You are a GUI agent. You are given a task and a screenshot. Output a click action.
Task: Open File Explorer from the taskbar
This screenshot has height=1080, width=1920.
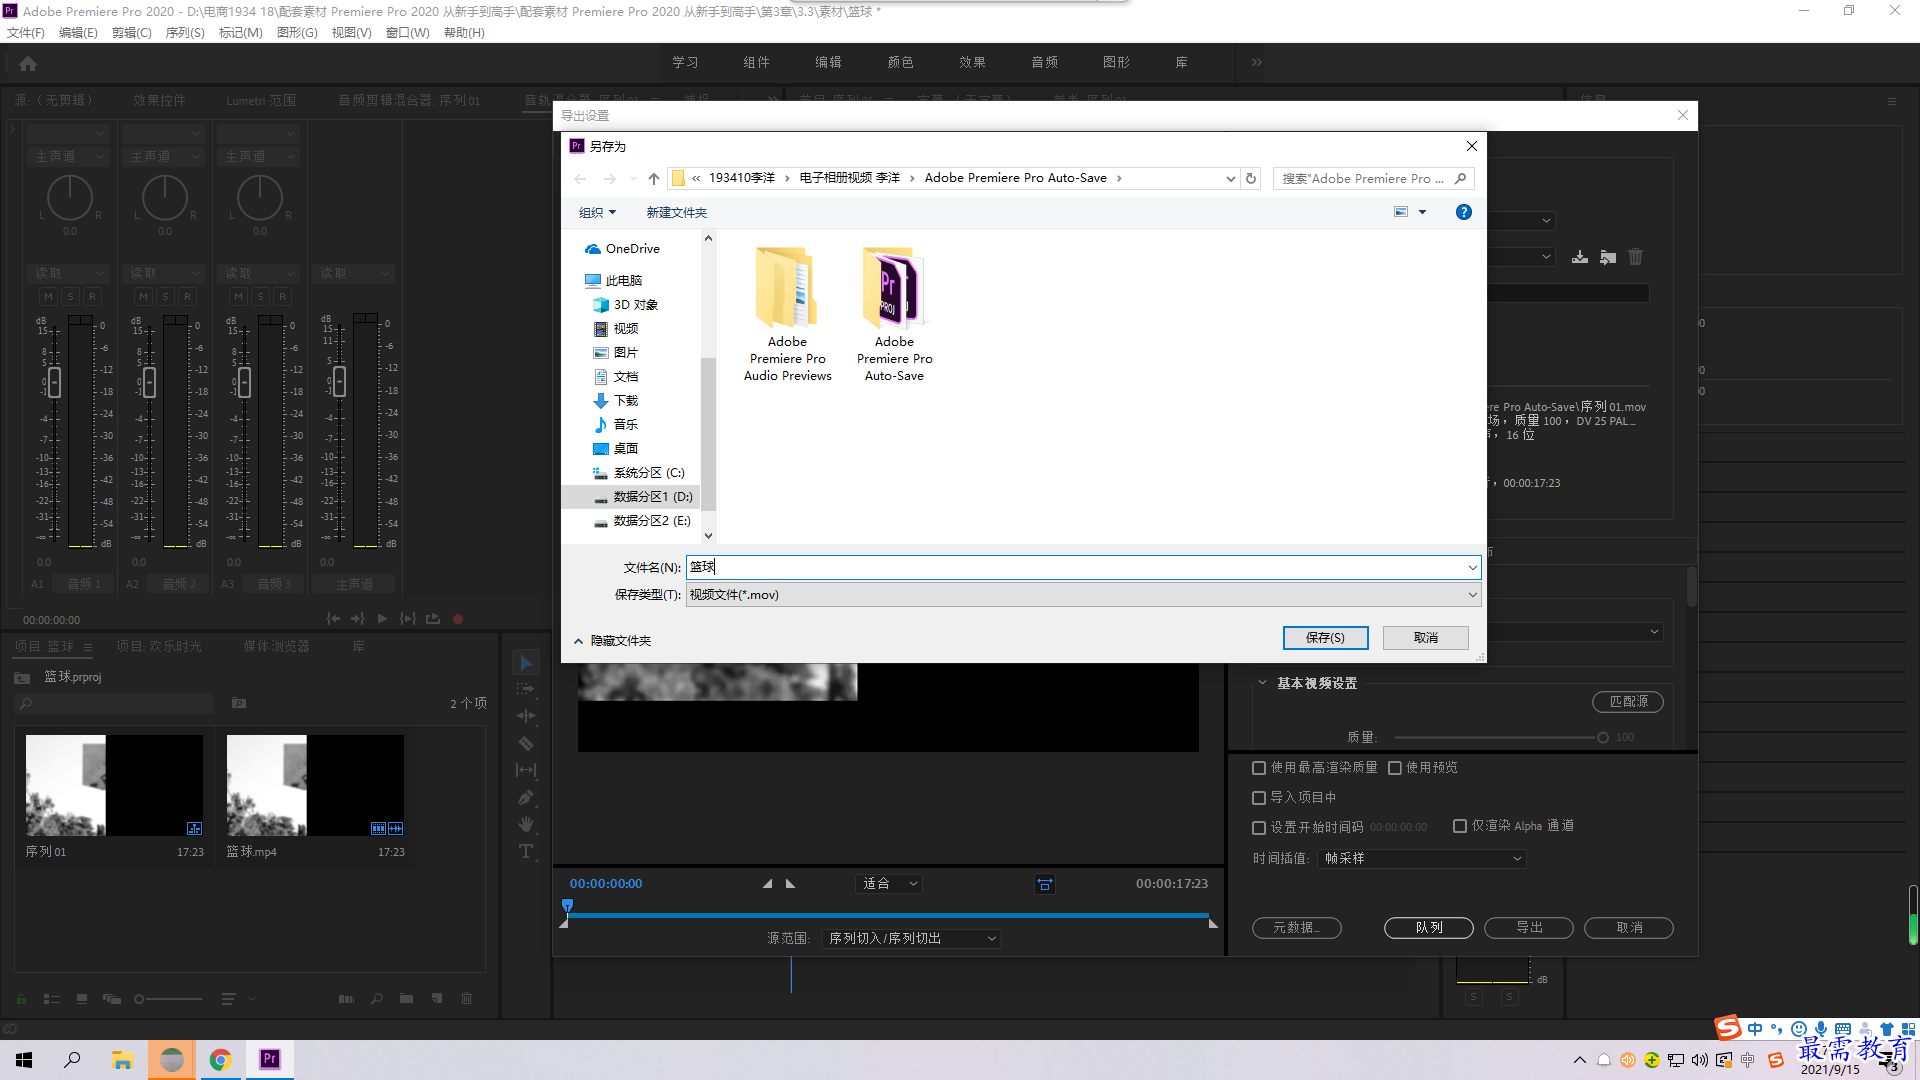(x=122, y=1059)
